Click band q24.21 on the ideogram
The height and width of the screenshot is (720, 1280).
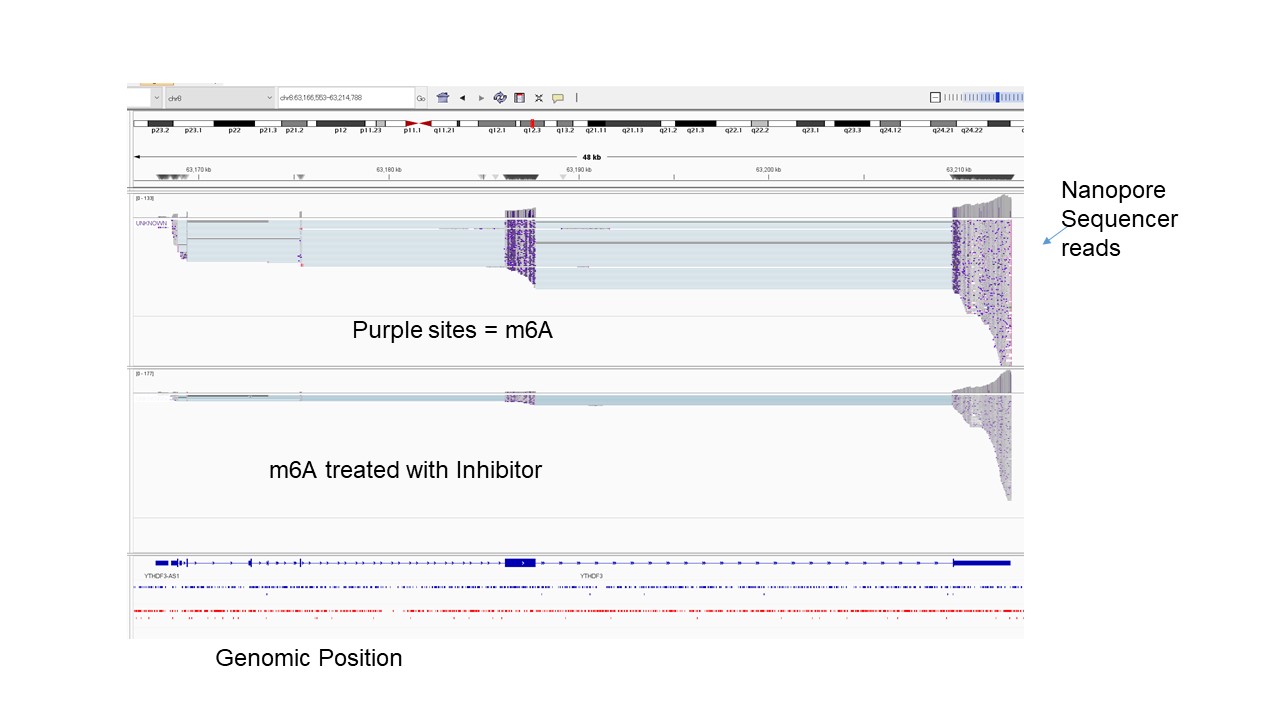click(x=942, y=124)
